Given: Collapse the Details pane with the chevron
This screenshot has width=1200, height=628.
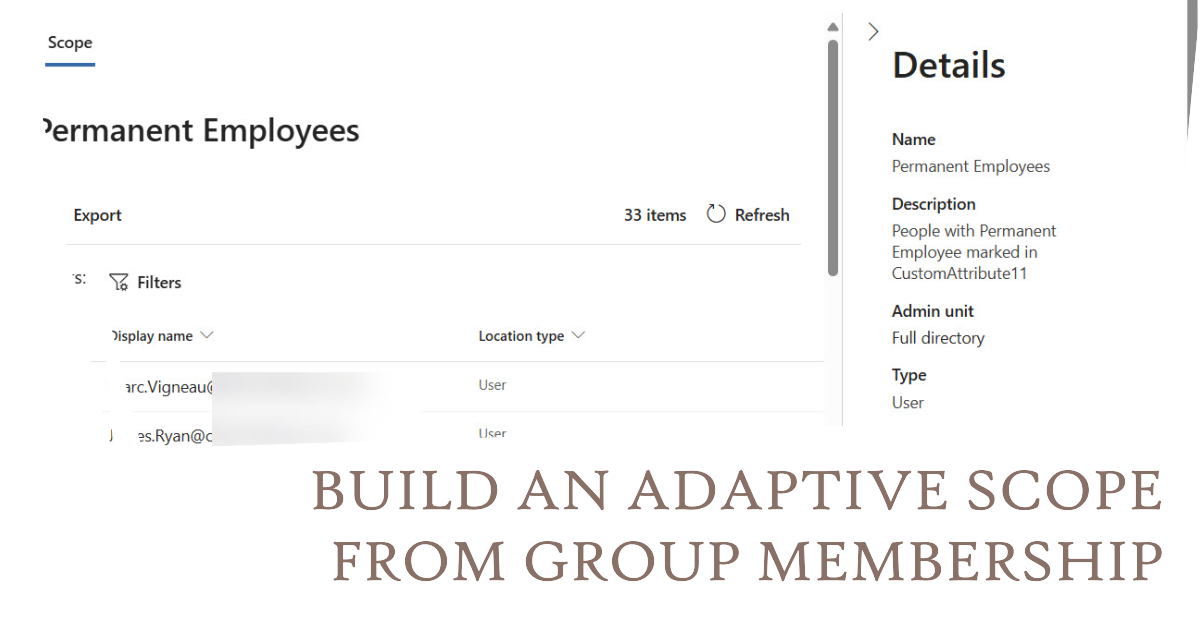Looking at the screenshot, I should 873,32.
